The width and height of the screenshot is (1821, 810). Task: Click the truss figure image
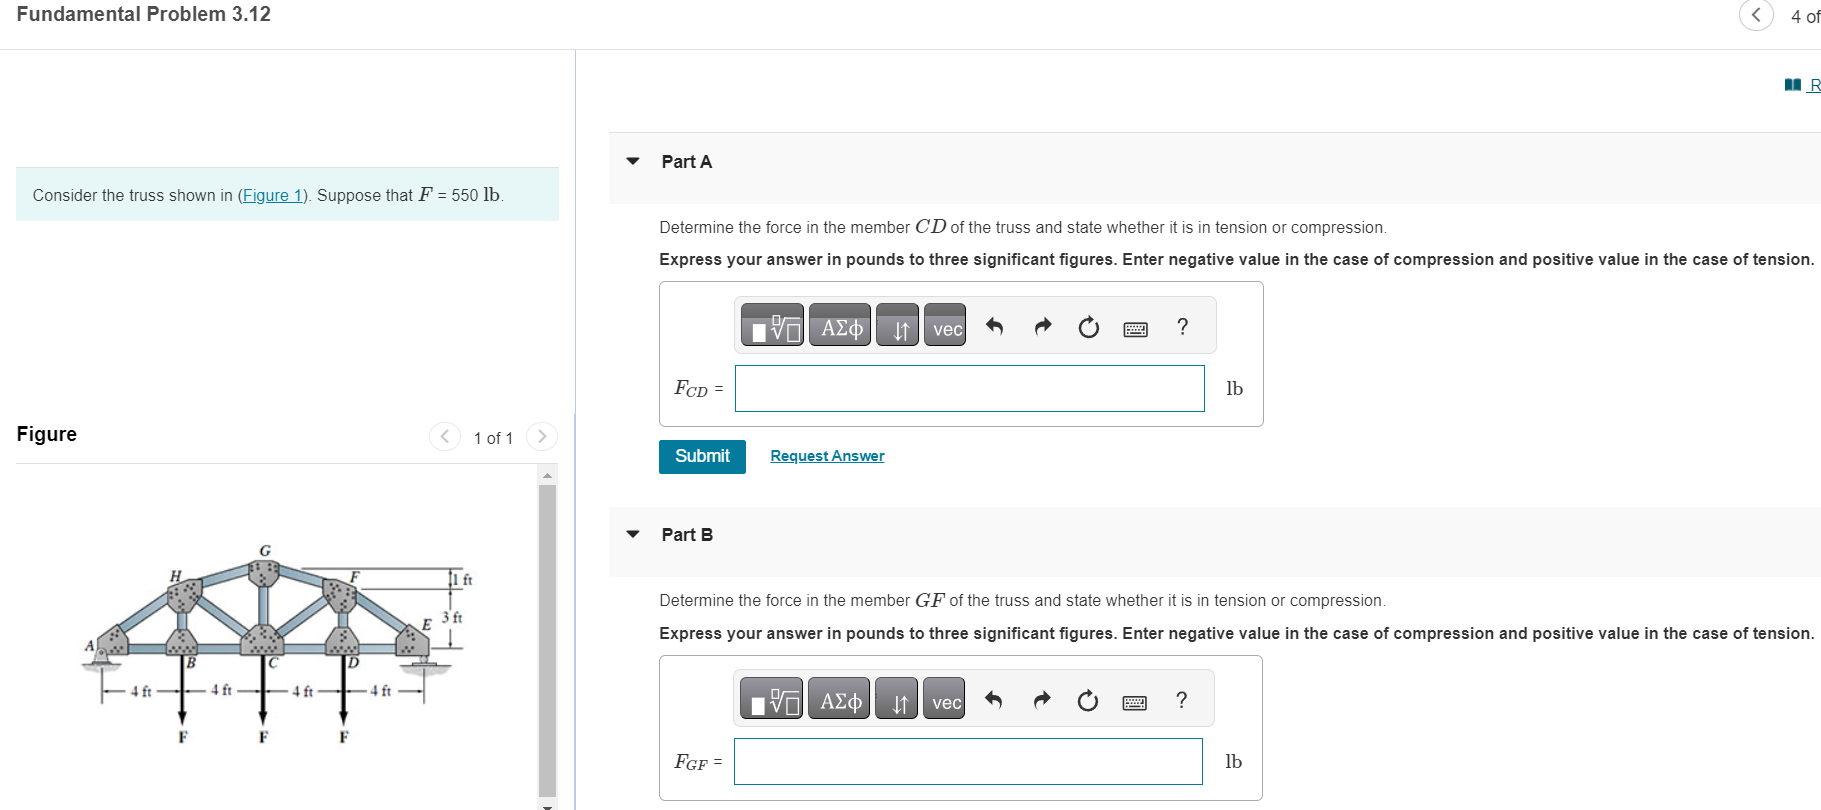(x=277, y=645)
